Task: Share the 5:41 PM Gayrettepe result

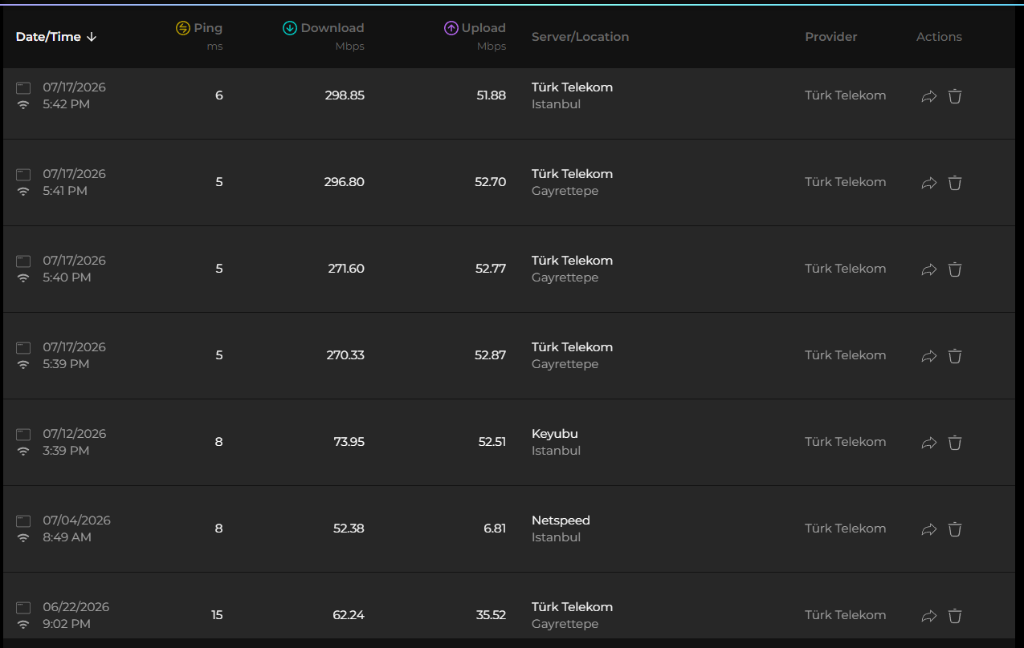Action: 929,184
